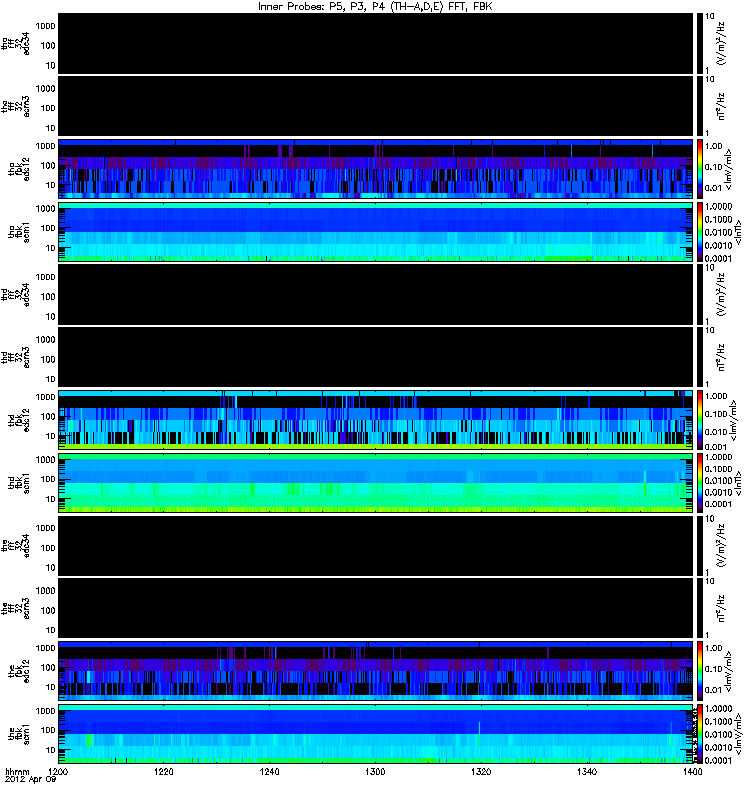
Task: Click "0.001" on the thd fbk edc12 color scale
Action: [716, 447]
